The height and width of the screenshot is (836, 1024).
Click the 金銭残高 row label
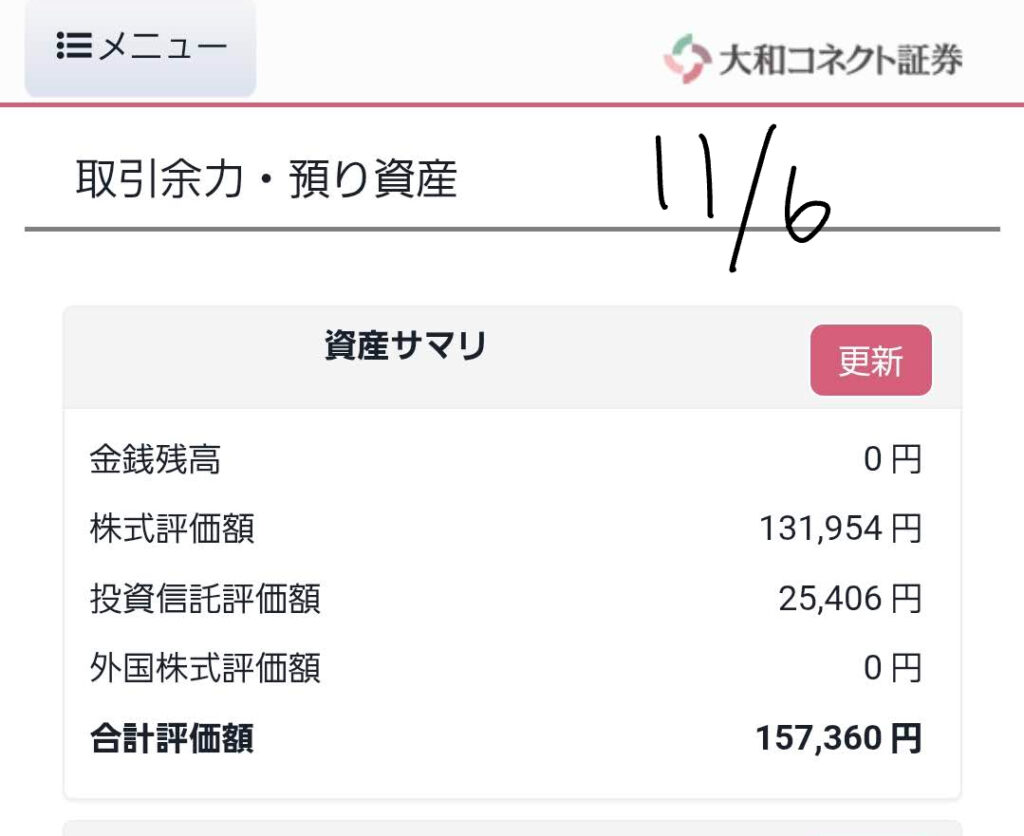(x=155, y=460)
